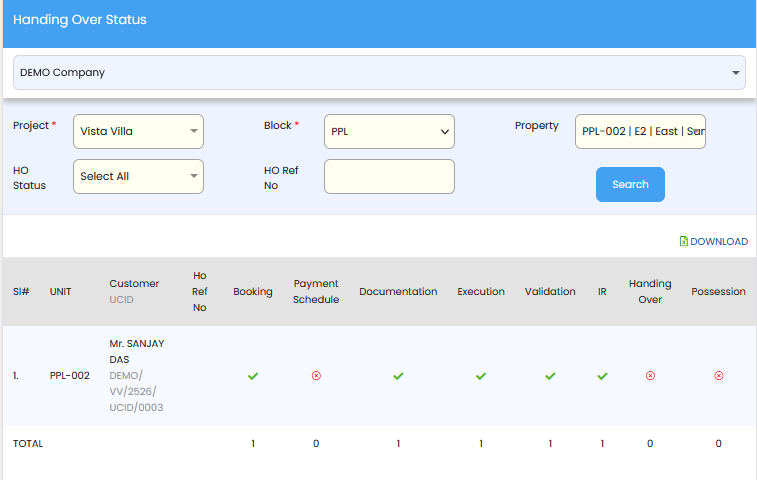
Task: Click the Property field showing PPL-002
Action: (640, 131)
